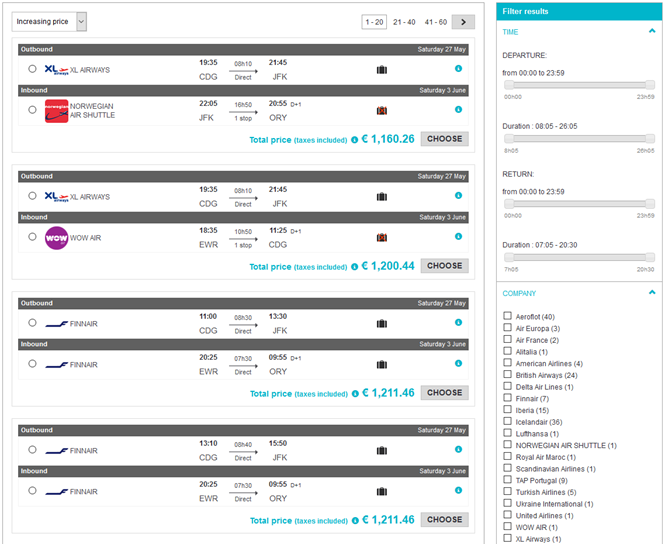This screenshot has height=544, width=665.
Task: Select the XL Airways 19:35 outbound radio in first result
Action: [33, 69]
